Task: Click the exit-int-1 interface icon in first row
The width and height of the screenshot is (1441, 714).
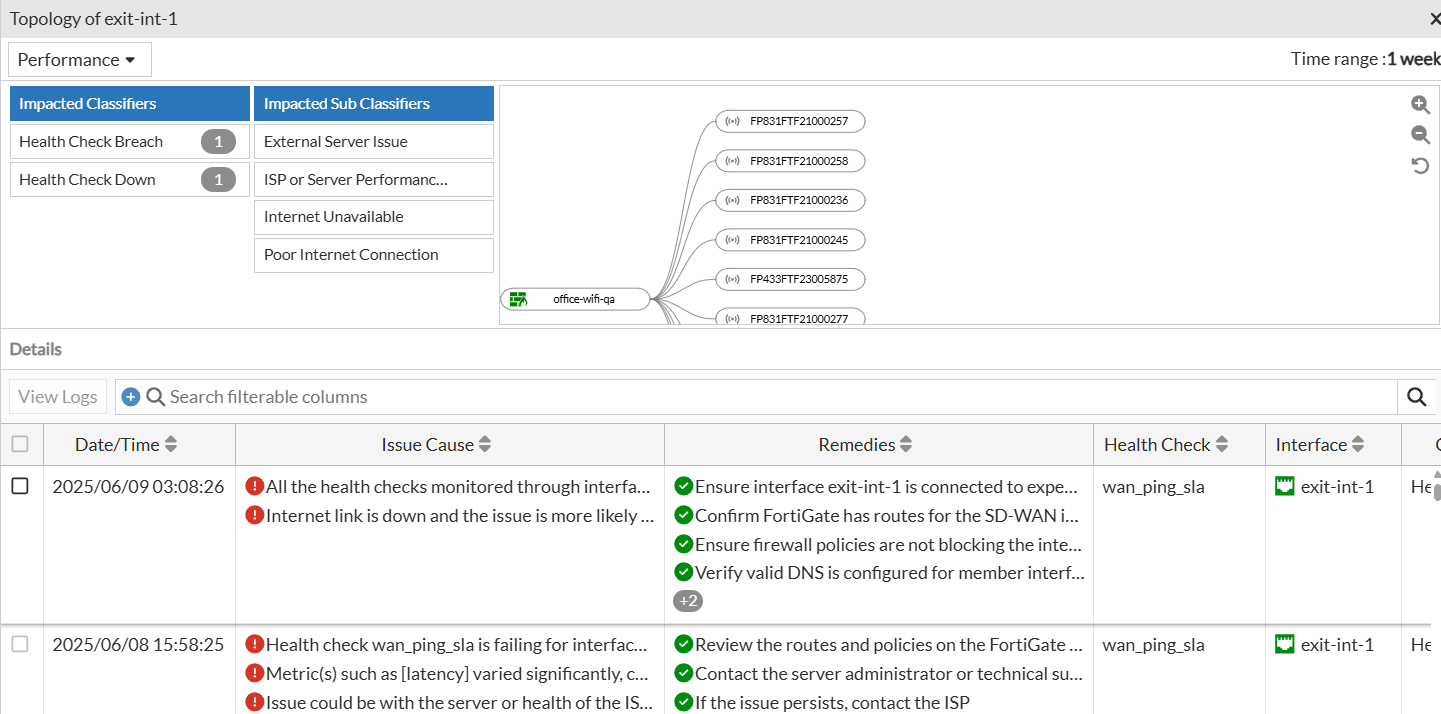Action: click(1285, 487)
